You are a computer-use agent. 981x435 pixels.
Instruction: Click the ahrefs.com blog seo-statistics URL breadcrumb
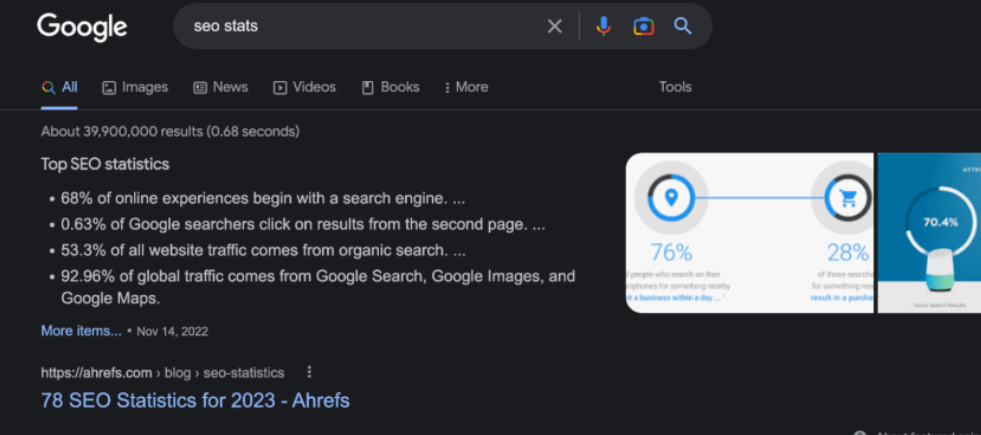tap(163, 373)
